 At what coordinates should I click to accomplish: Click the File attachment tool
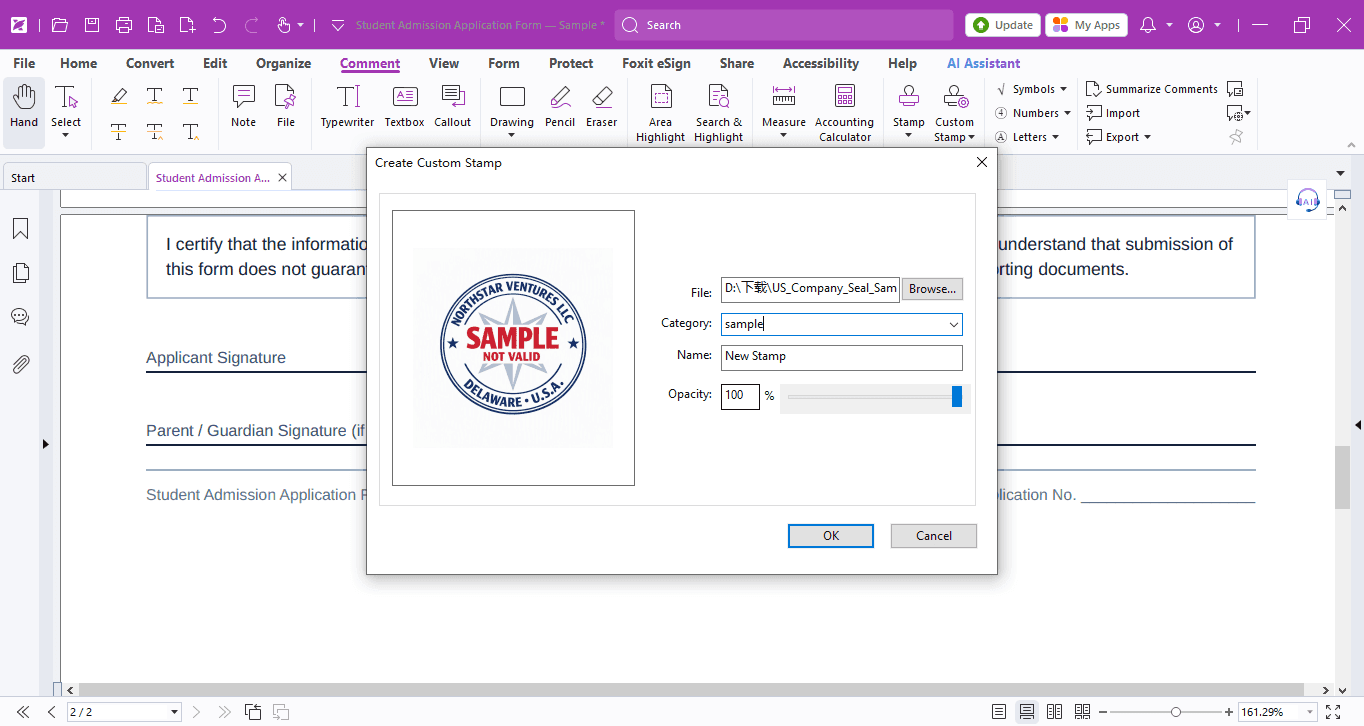point(286,107)
